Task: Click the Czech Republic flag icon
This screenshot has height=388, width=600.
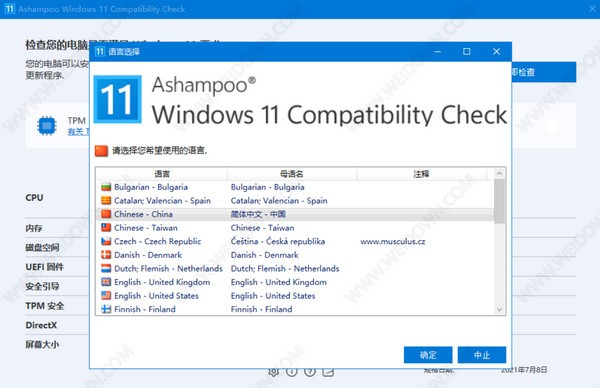Action: (106, 241)
